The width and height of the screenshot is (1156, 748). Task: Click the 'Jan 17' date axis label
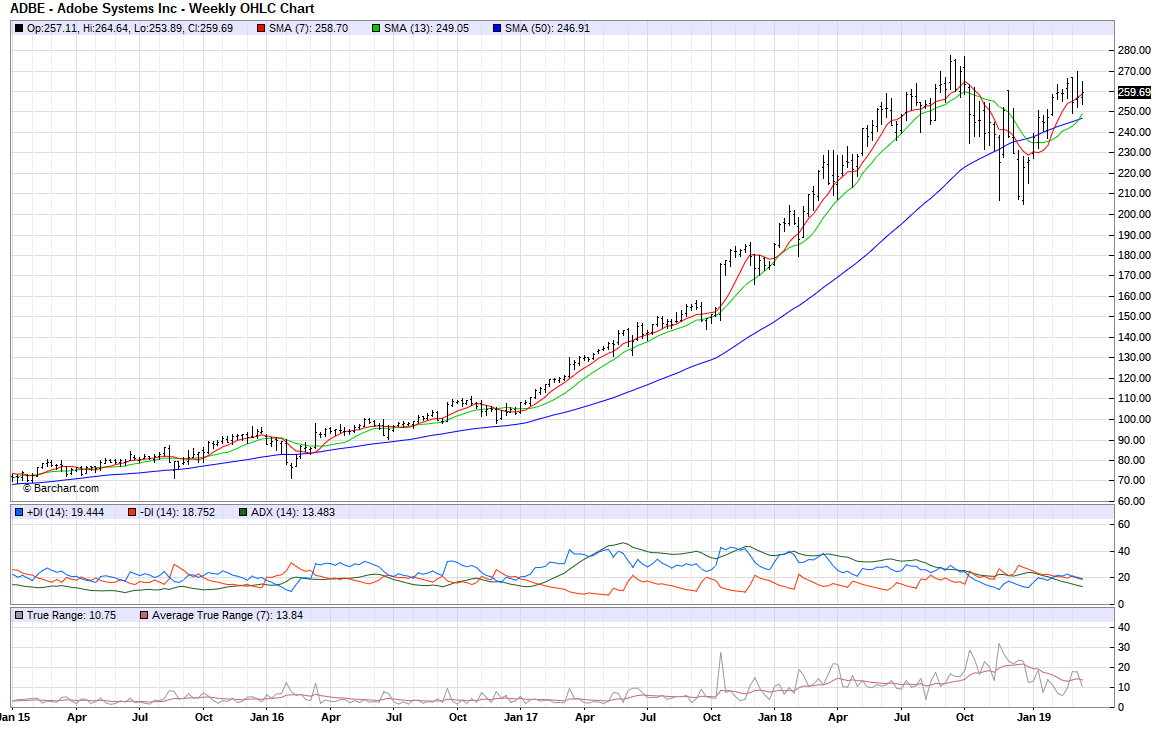click(x=520, y=717)
